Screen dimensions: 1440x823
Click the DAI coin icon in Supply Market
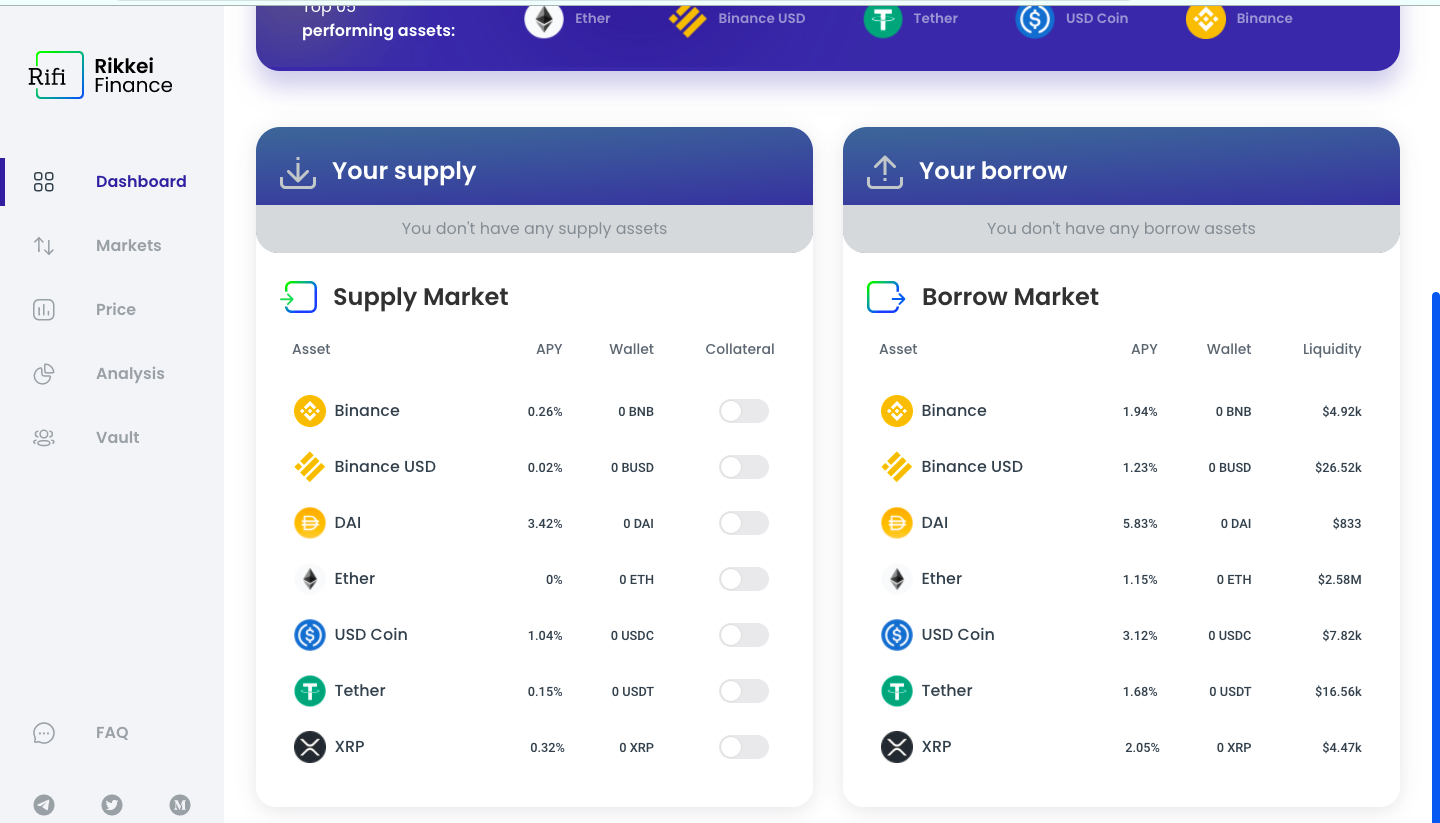(310, 523)
